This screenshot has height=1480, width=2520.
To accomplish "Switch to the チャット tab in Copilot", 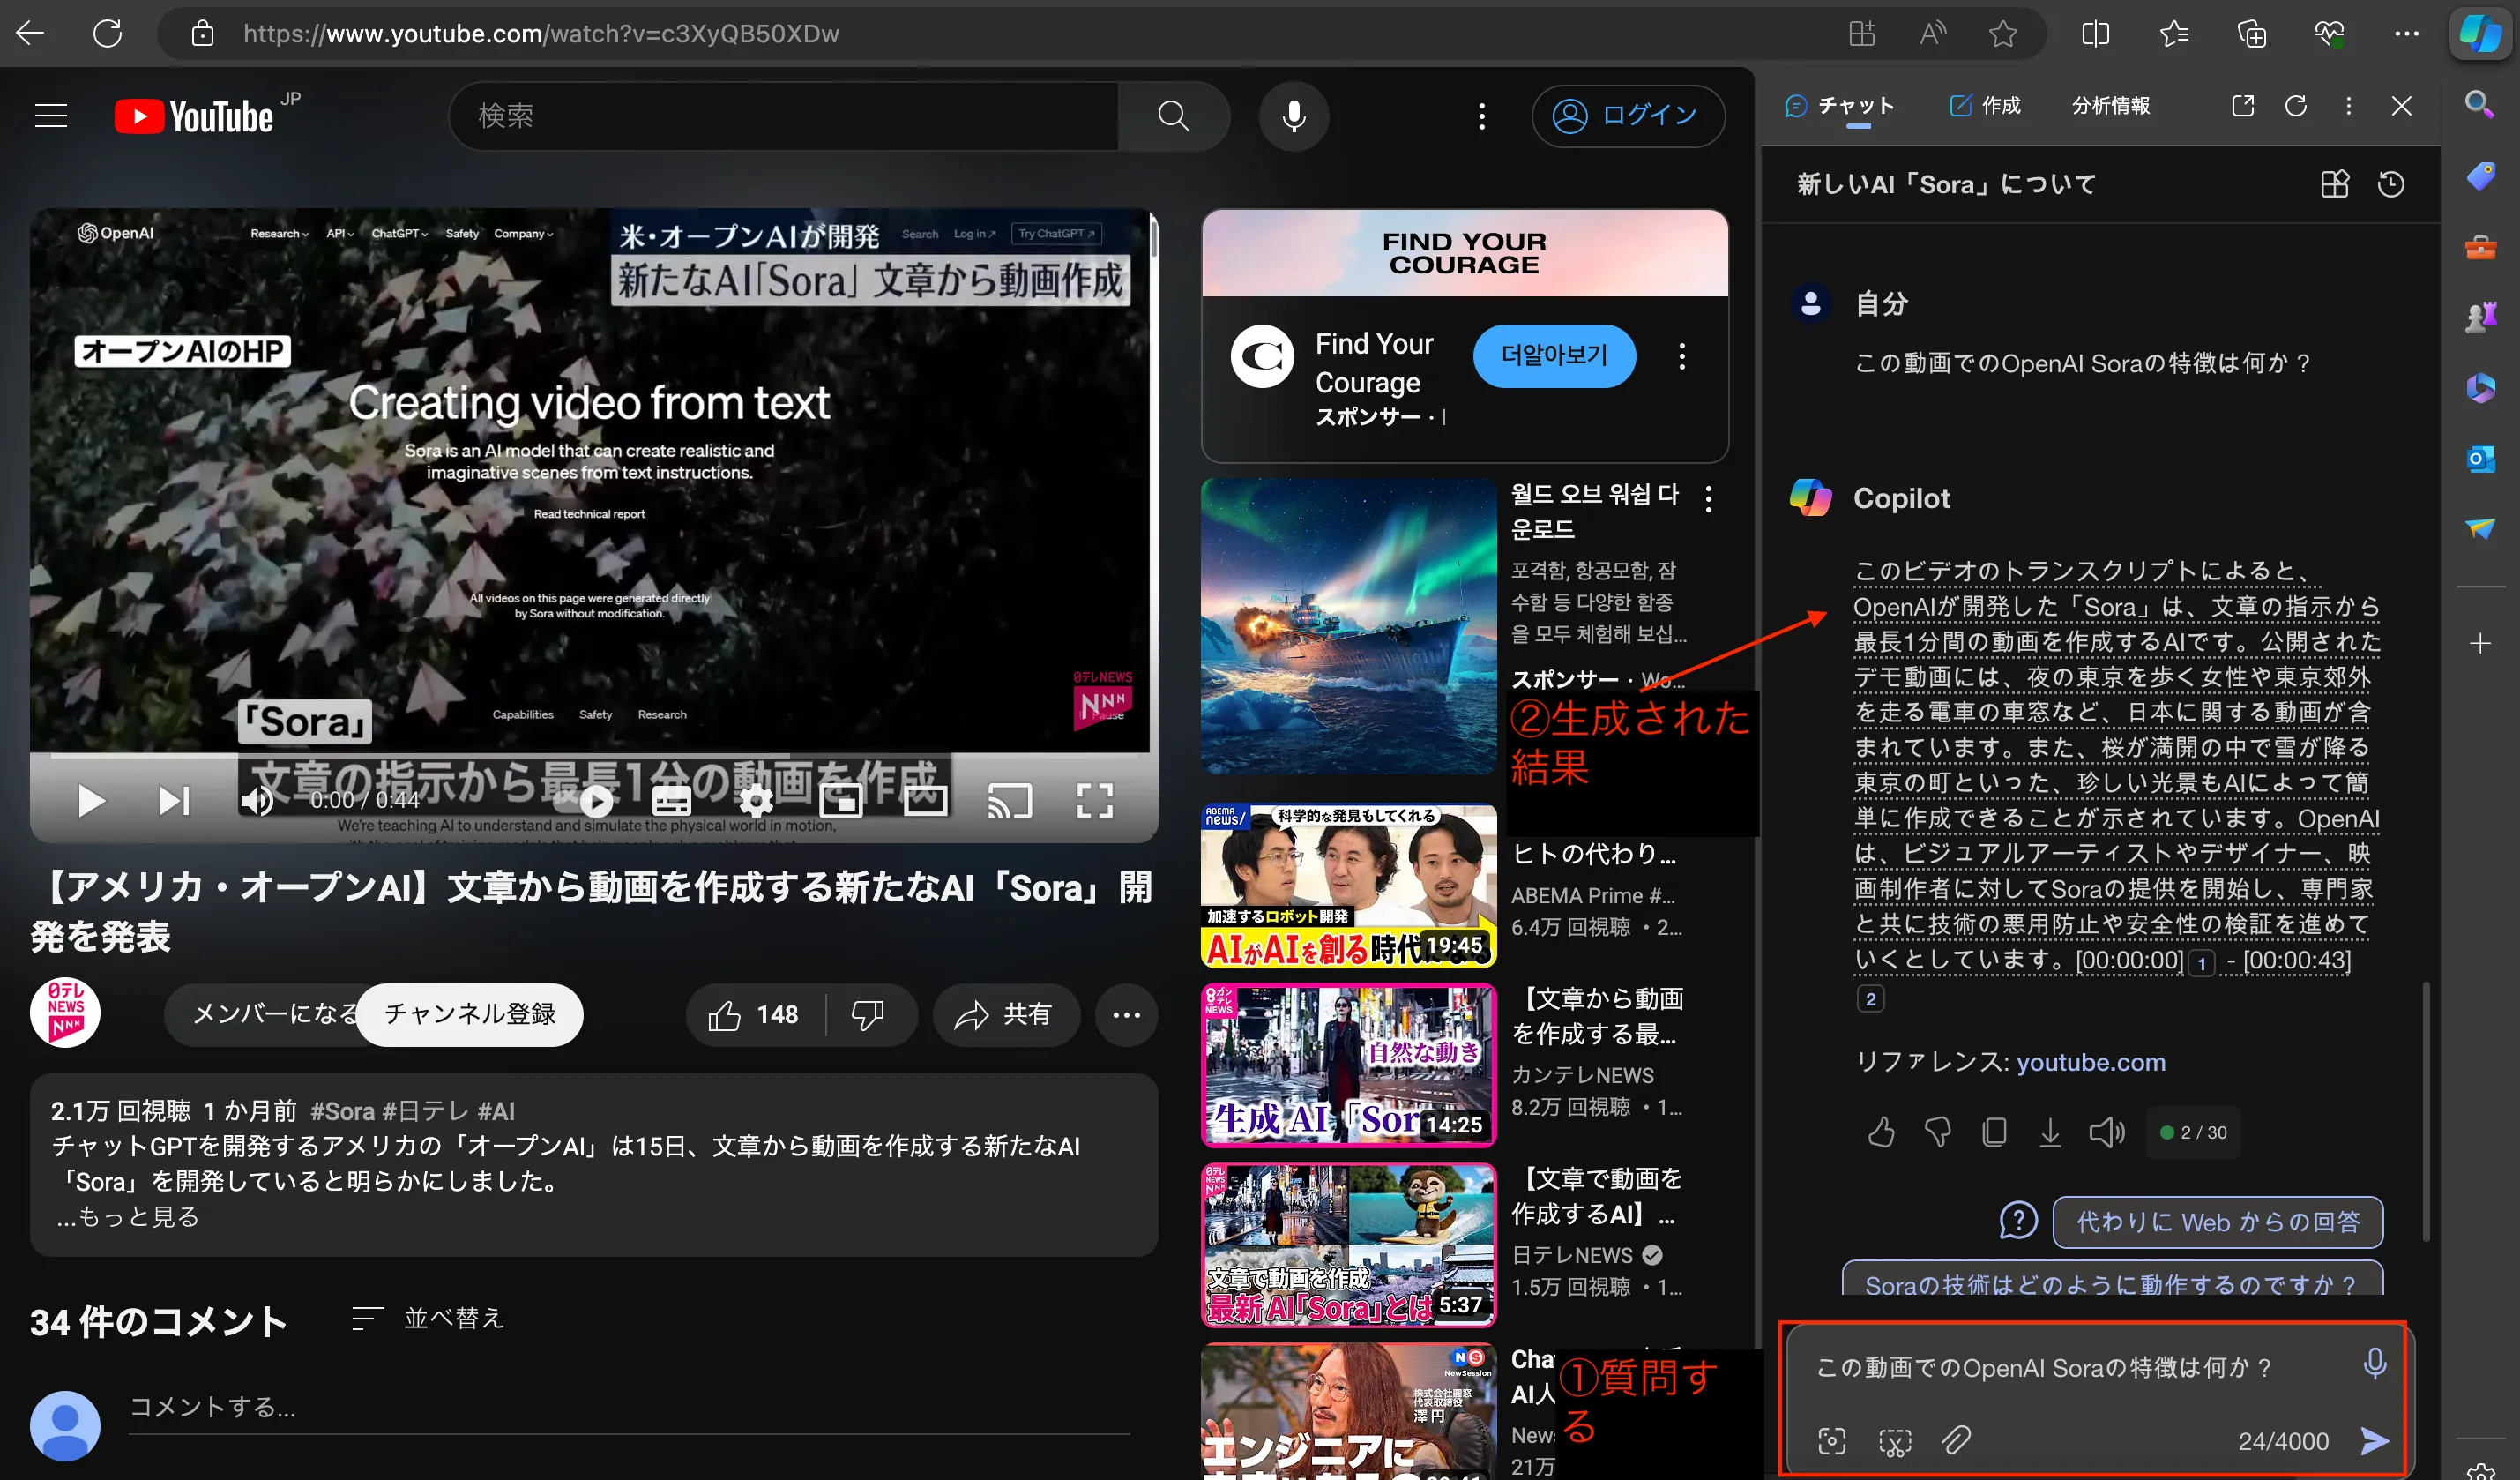I will [x=1840, y=106].
